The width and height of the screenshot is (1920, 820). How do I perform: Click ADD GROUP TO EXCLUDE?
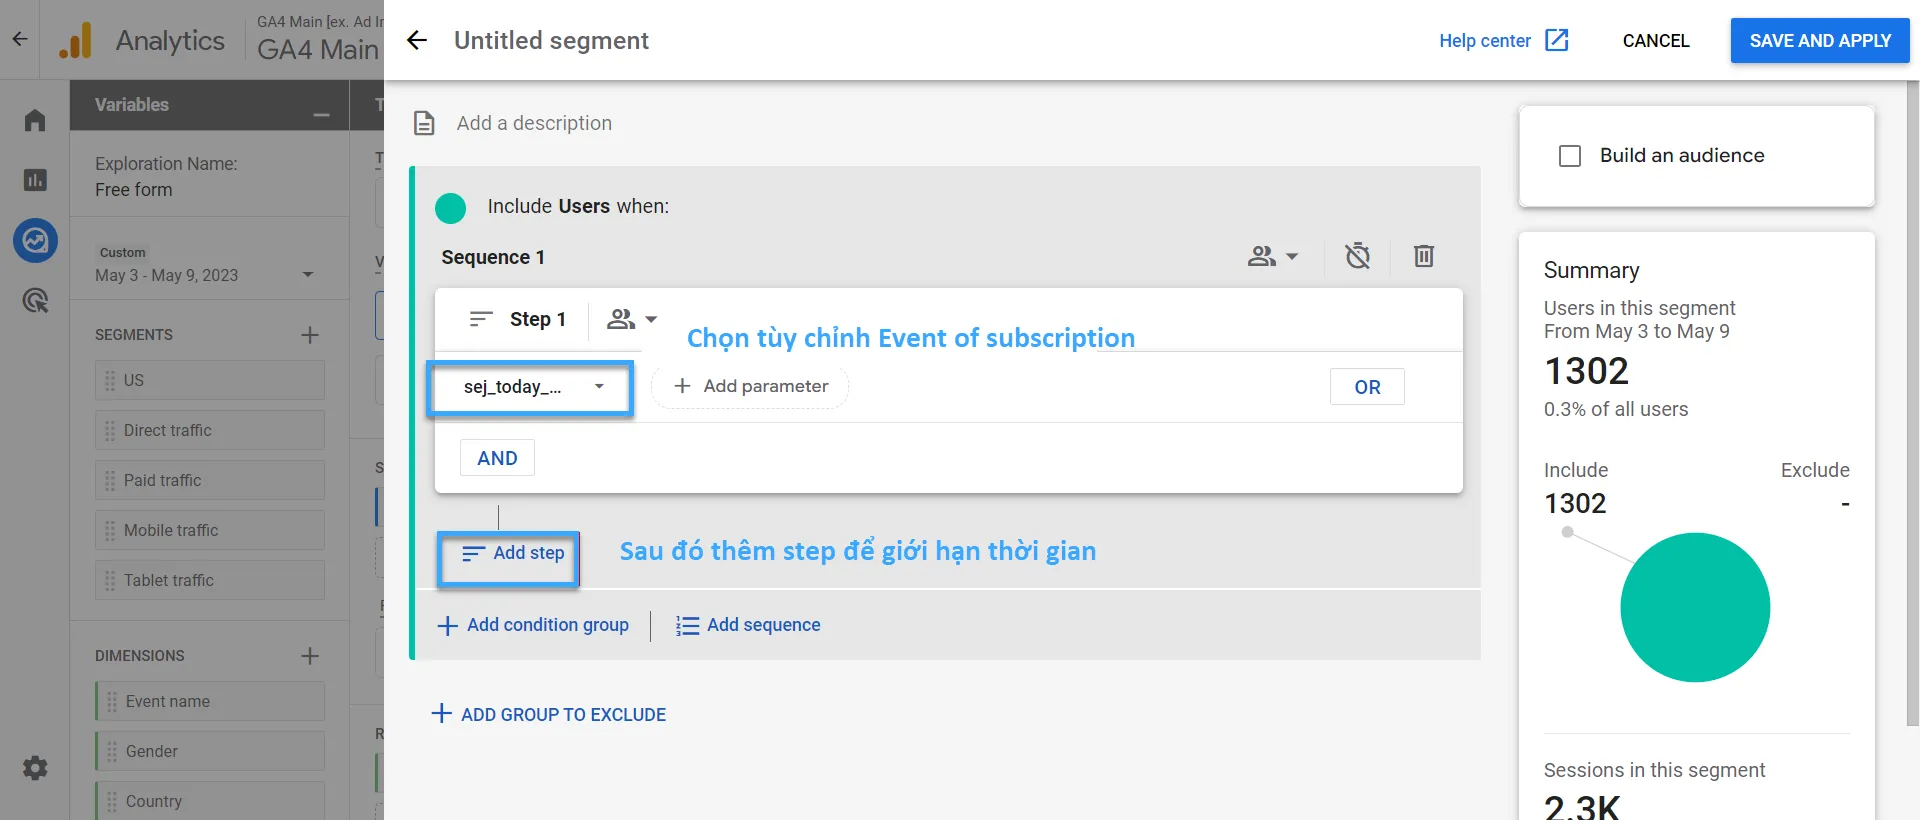(x=548, y=714)
